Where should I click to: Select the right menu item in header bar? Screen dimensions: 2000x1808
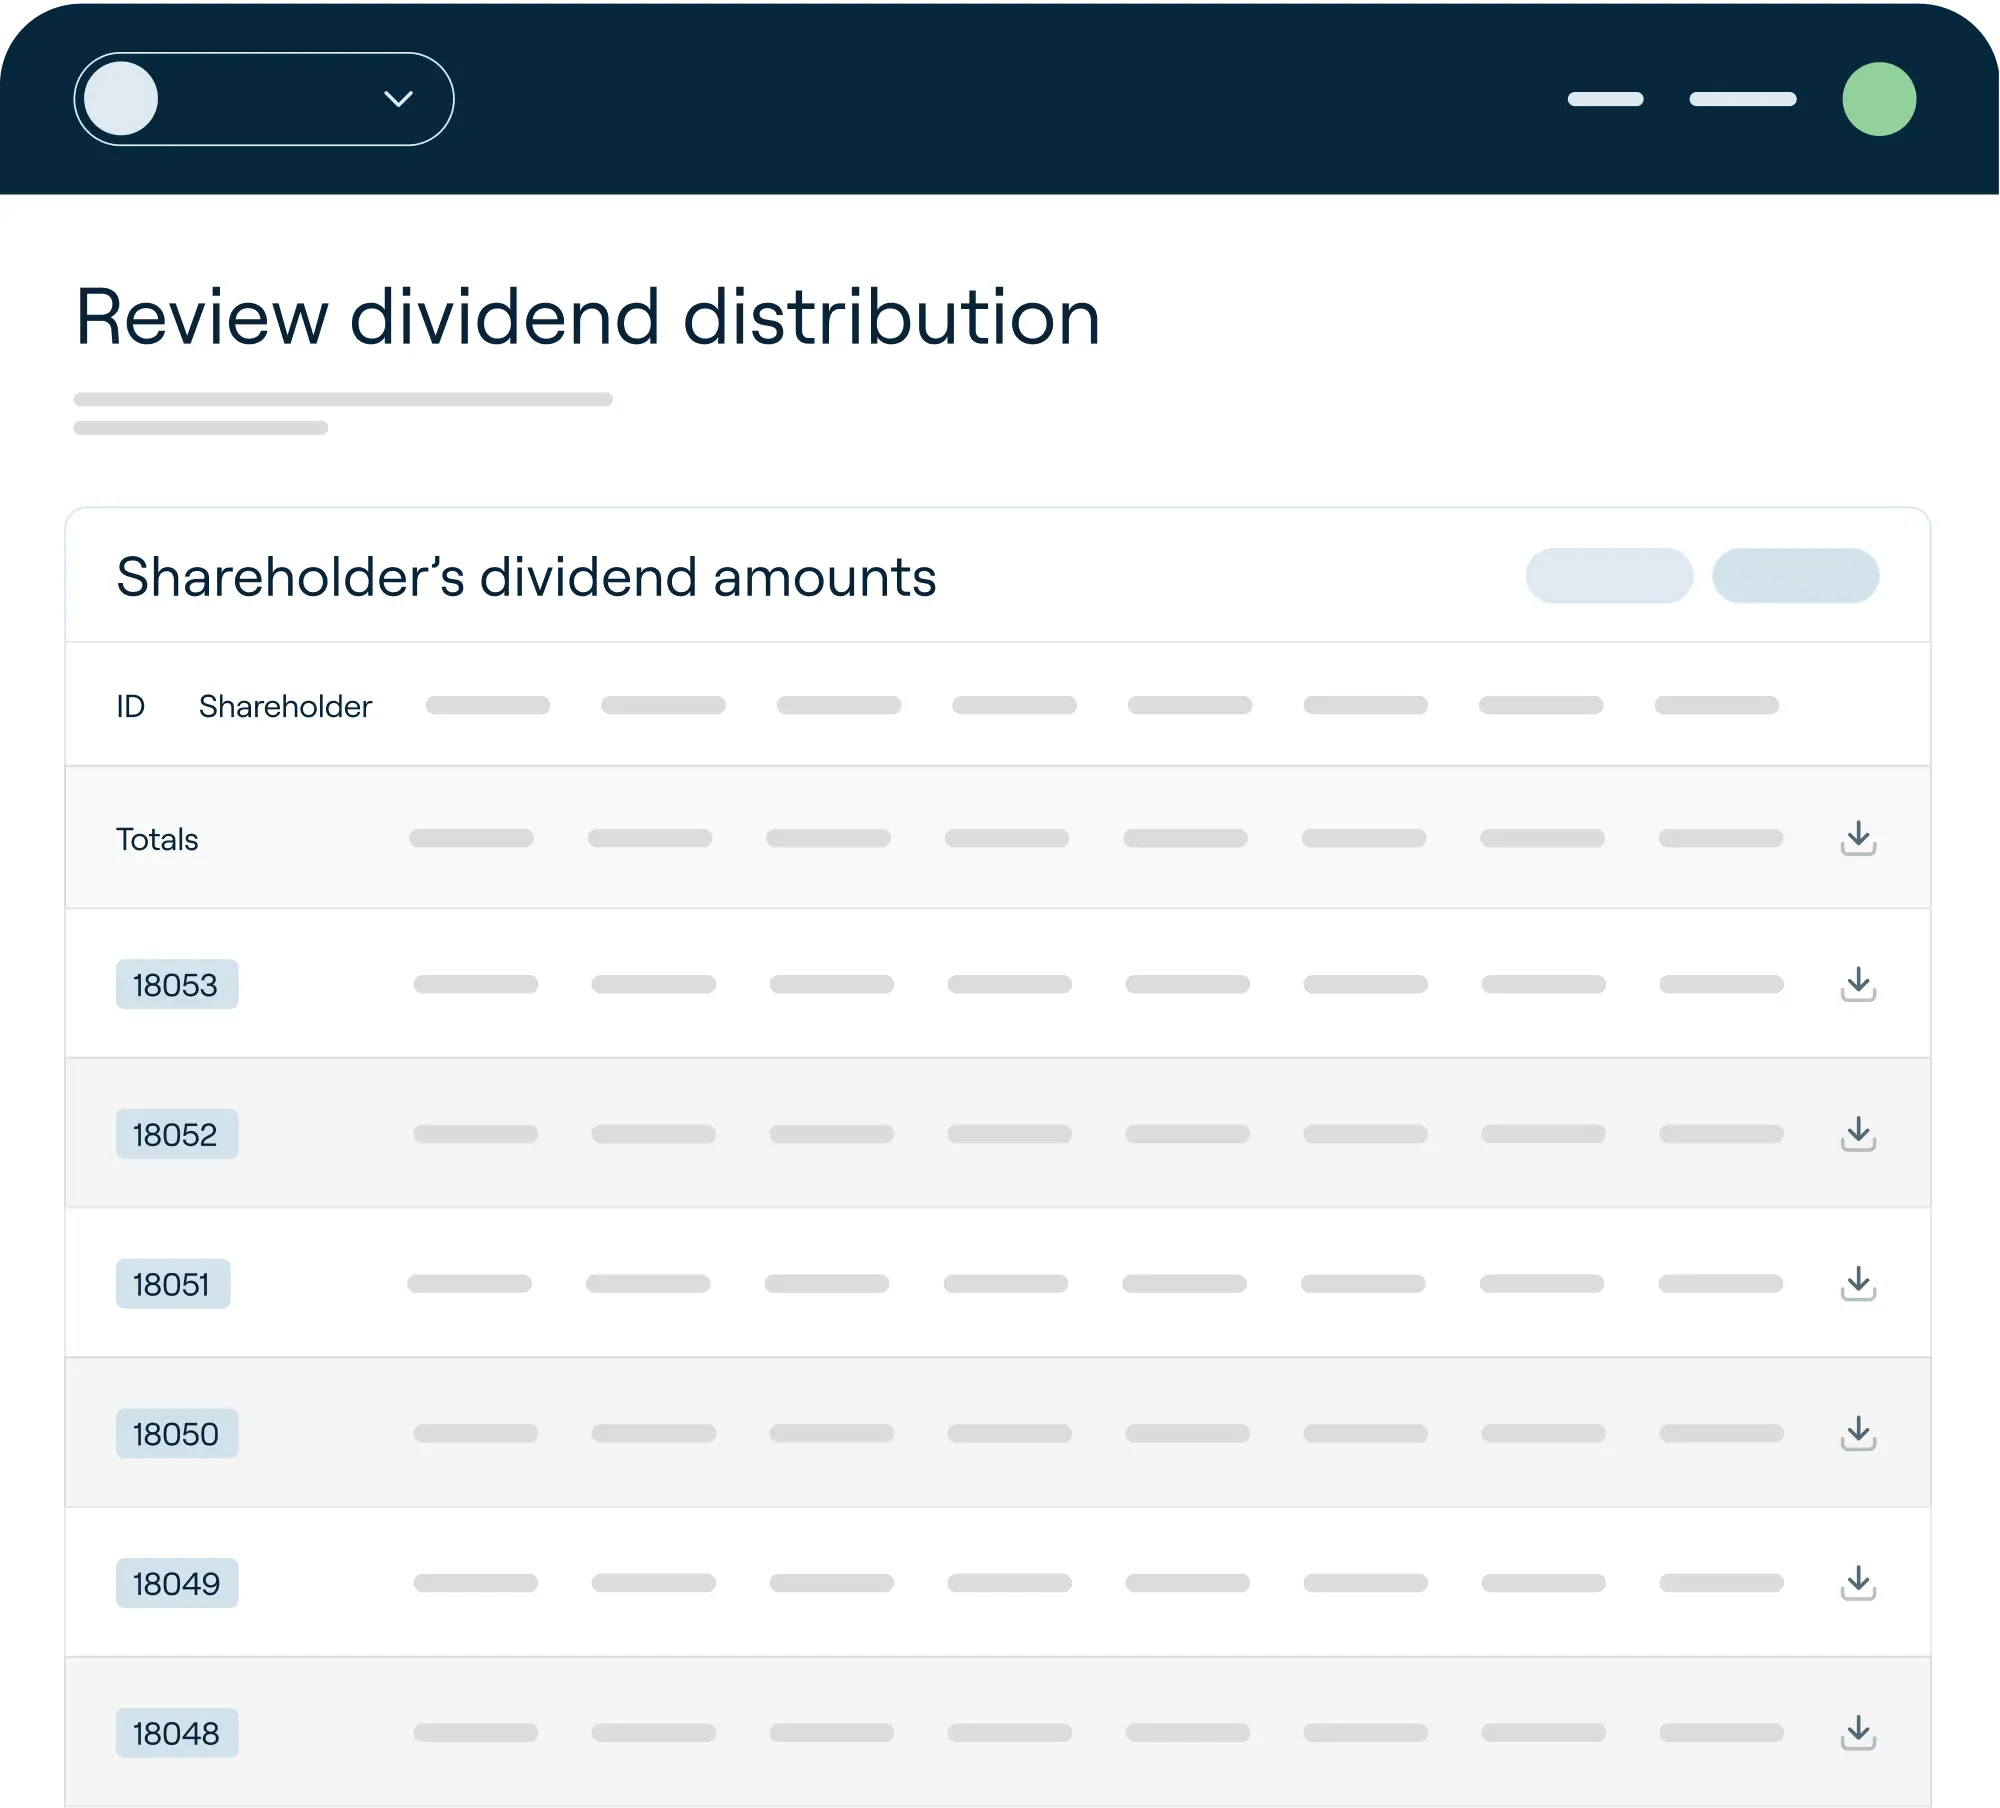1741,99
